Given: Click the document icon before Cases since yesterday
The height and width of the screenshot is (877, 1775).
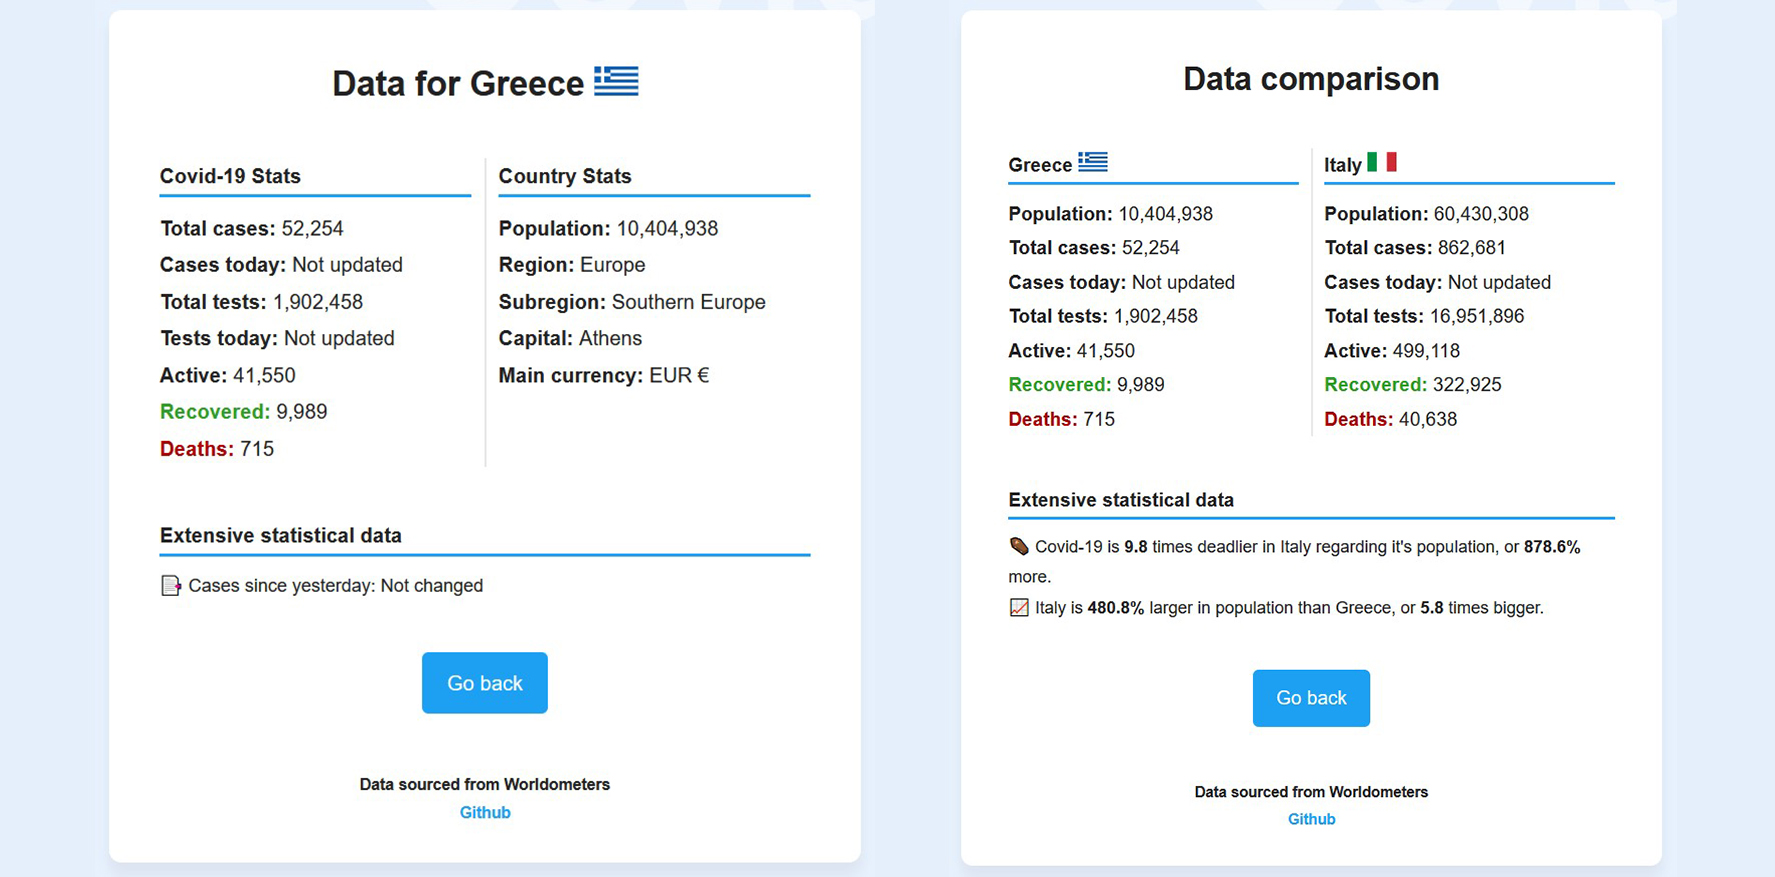Looking at the screenshot, I should (171, 585).
